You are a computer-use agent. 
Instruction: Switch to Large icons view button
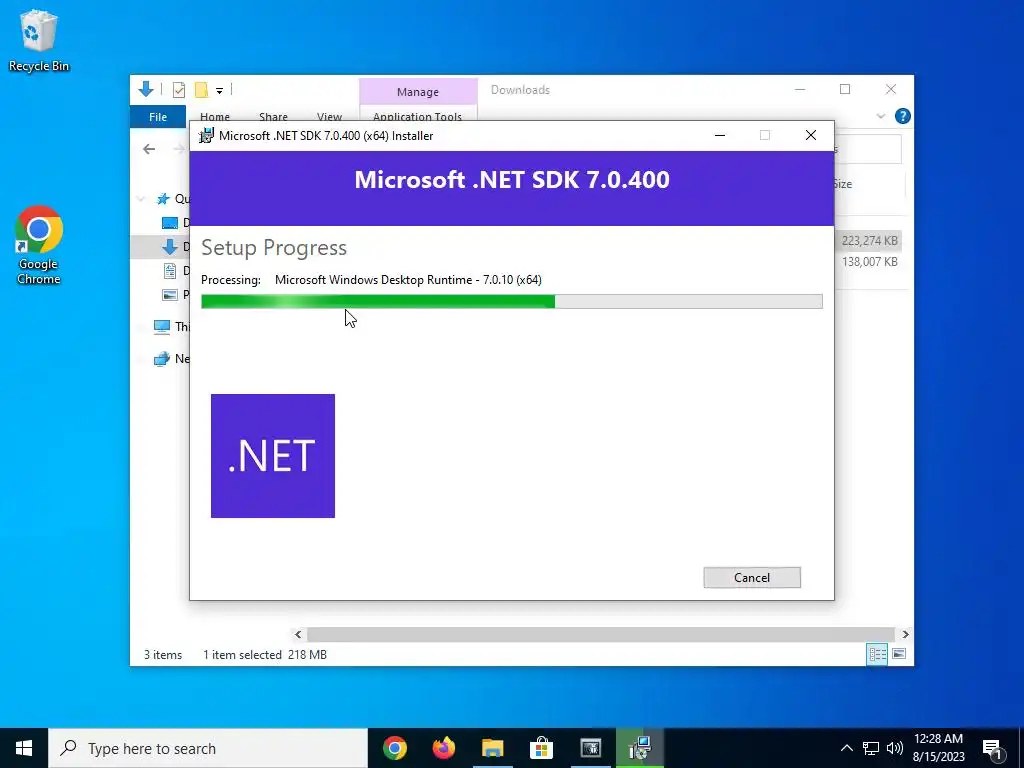point(899,654)
